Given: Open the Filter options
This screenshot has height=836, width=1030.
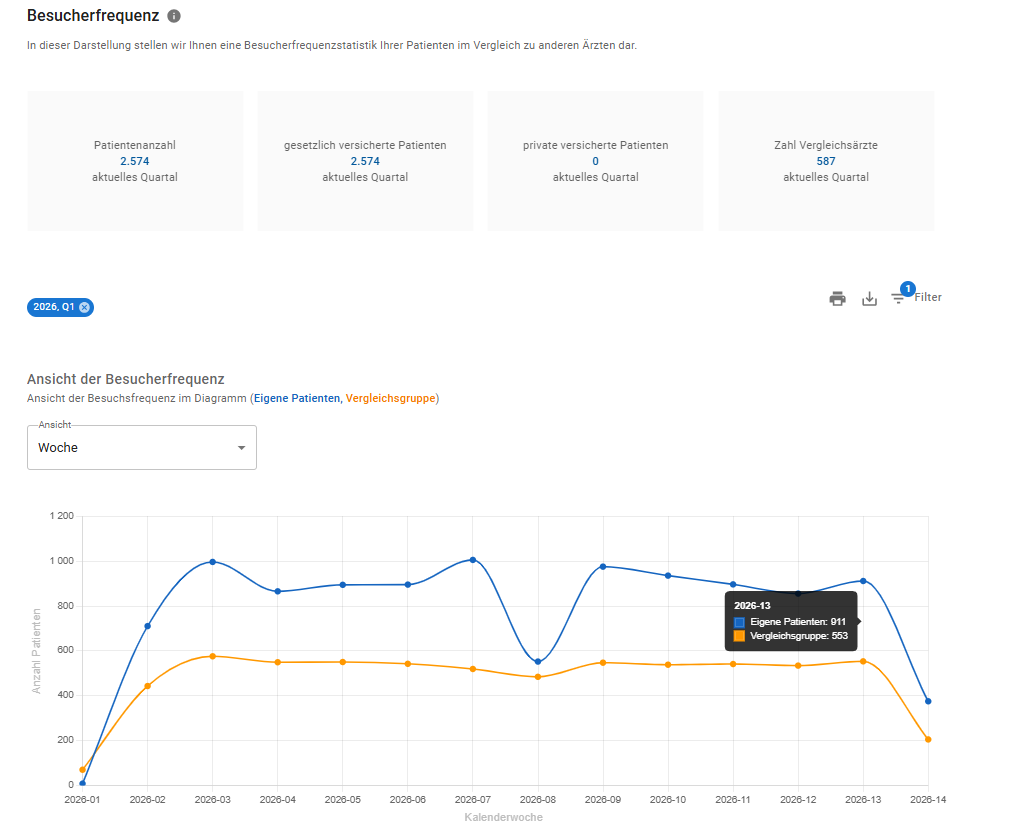Looking at the screenshot, I should (x=917, y=297).
